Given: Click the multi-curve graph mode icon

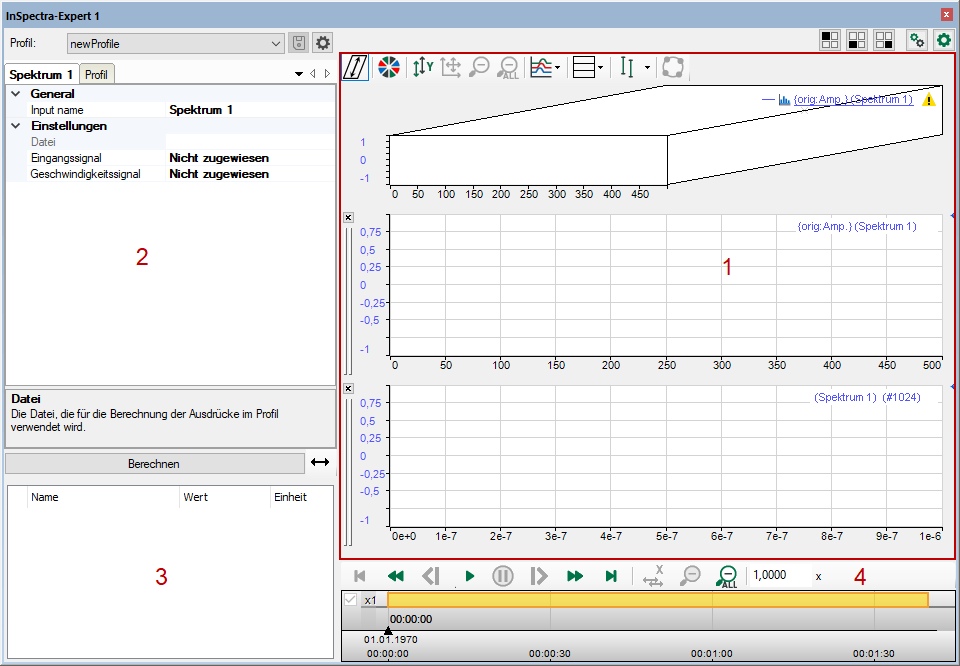Looking at the screenshot, I should [541, 67].
